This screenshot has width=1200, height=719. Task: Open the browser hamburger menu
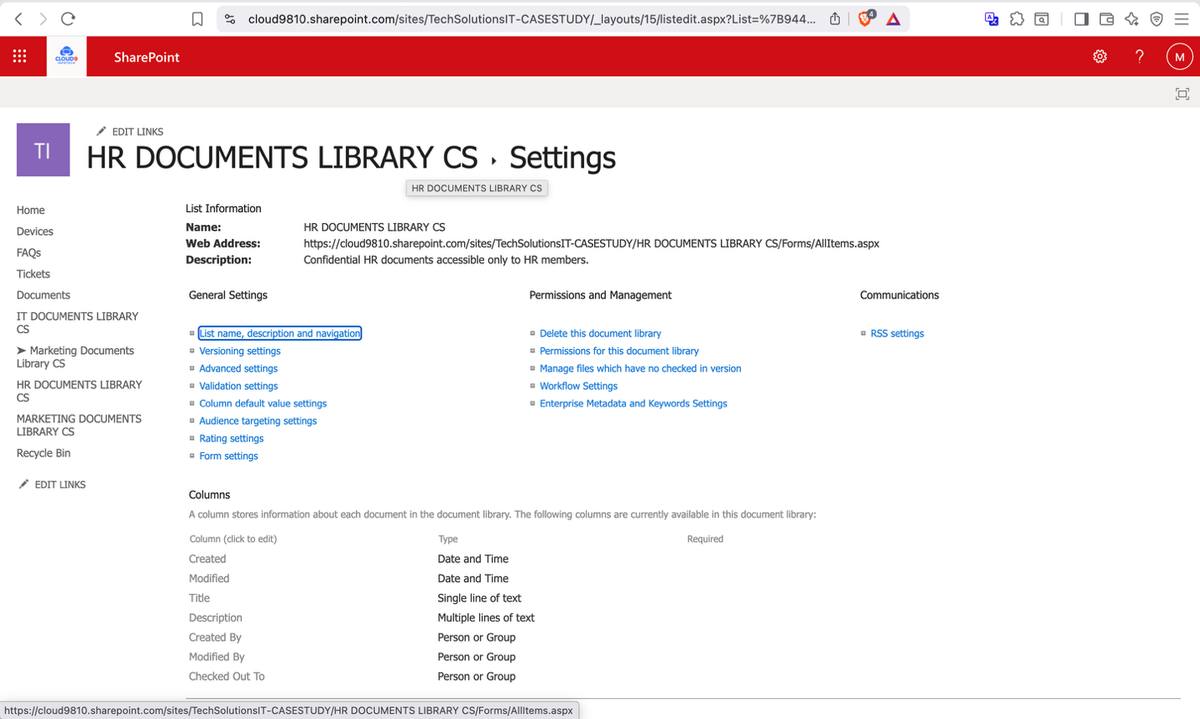point(1181,18)
